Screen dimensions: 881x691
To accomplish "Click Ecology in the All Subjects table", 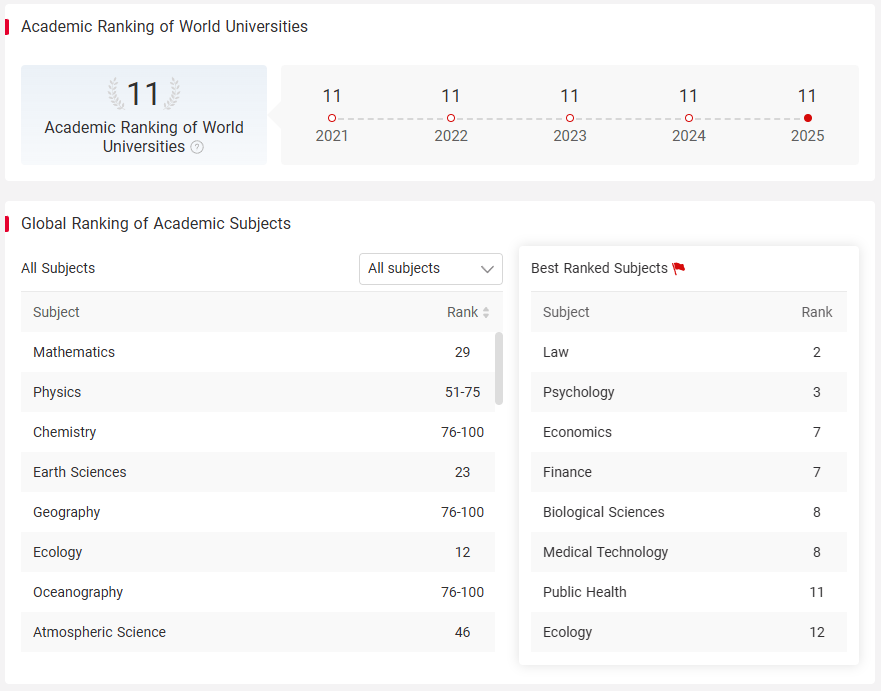I will (x=258, y=552).
